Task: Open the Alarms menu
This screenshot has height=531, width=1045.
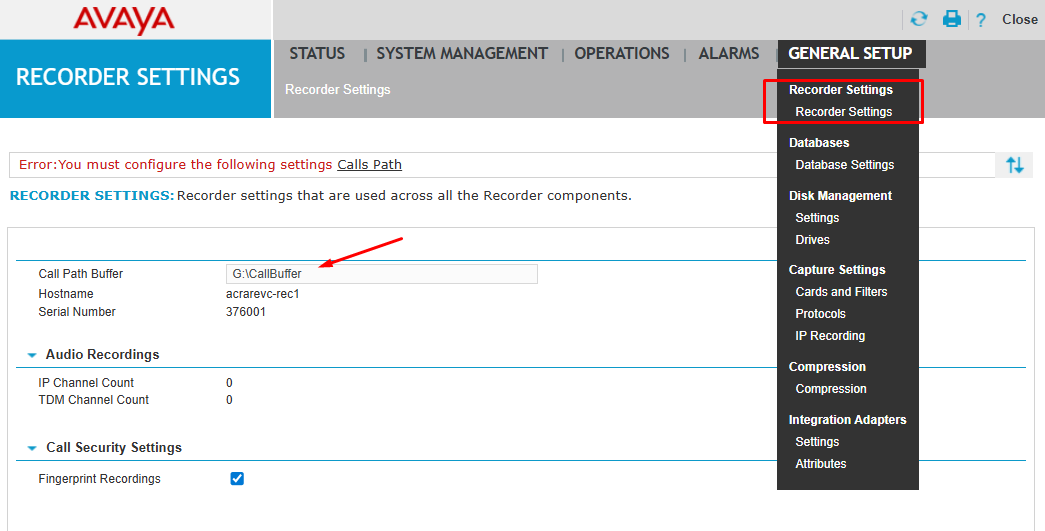Action: click(728, 54)
